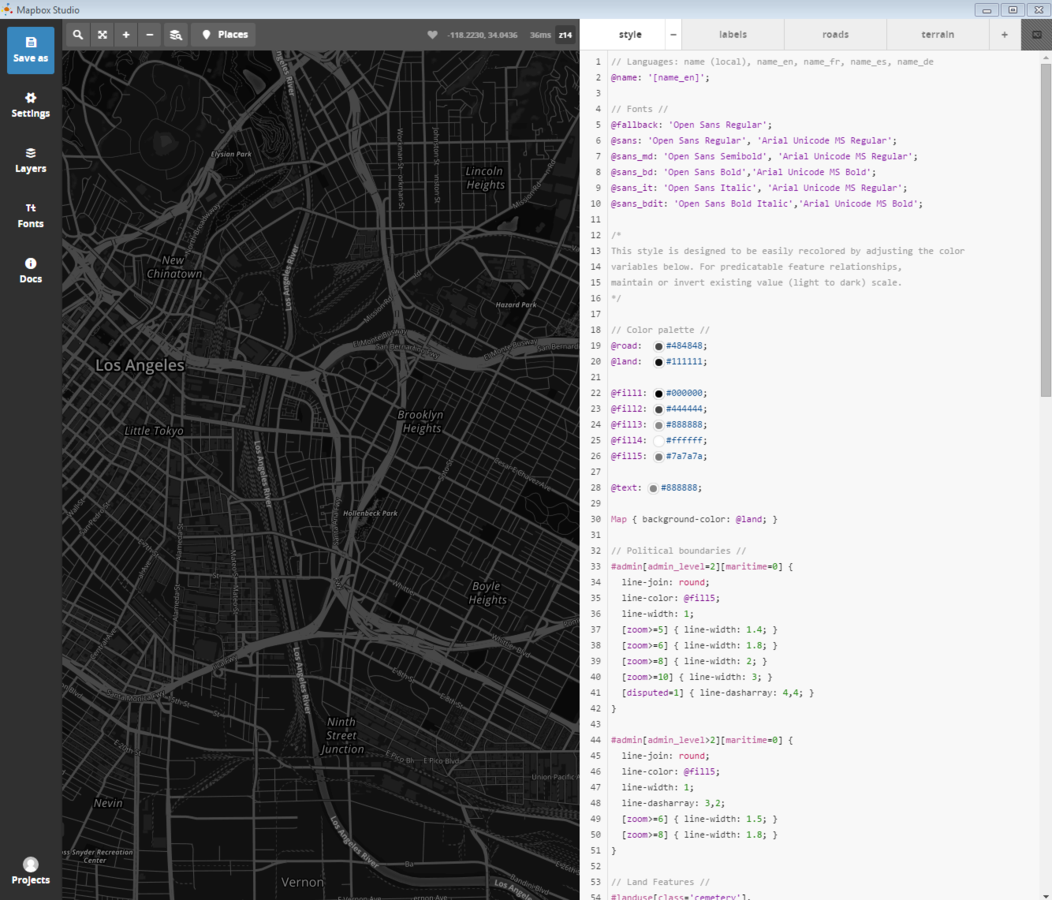This screenshot has height=900, width=1052.
Task: Switch to the terrain tab
Action: pyautogui.click(x=937, y=35)
